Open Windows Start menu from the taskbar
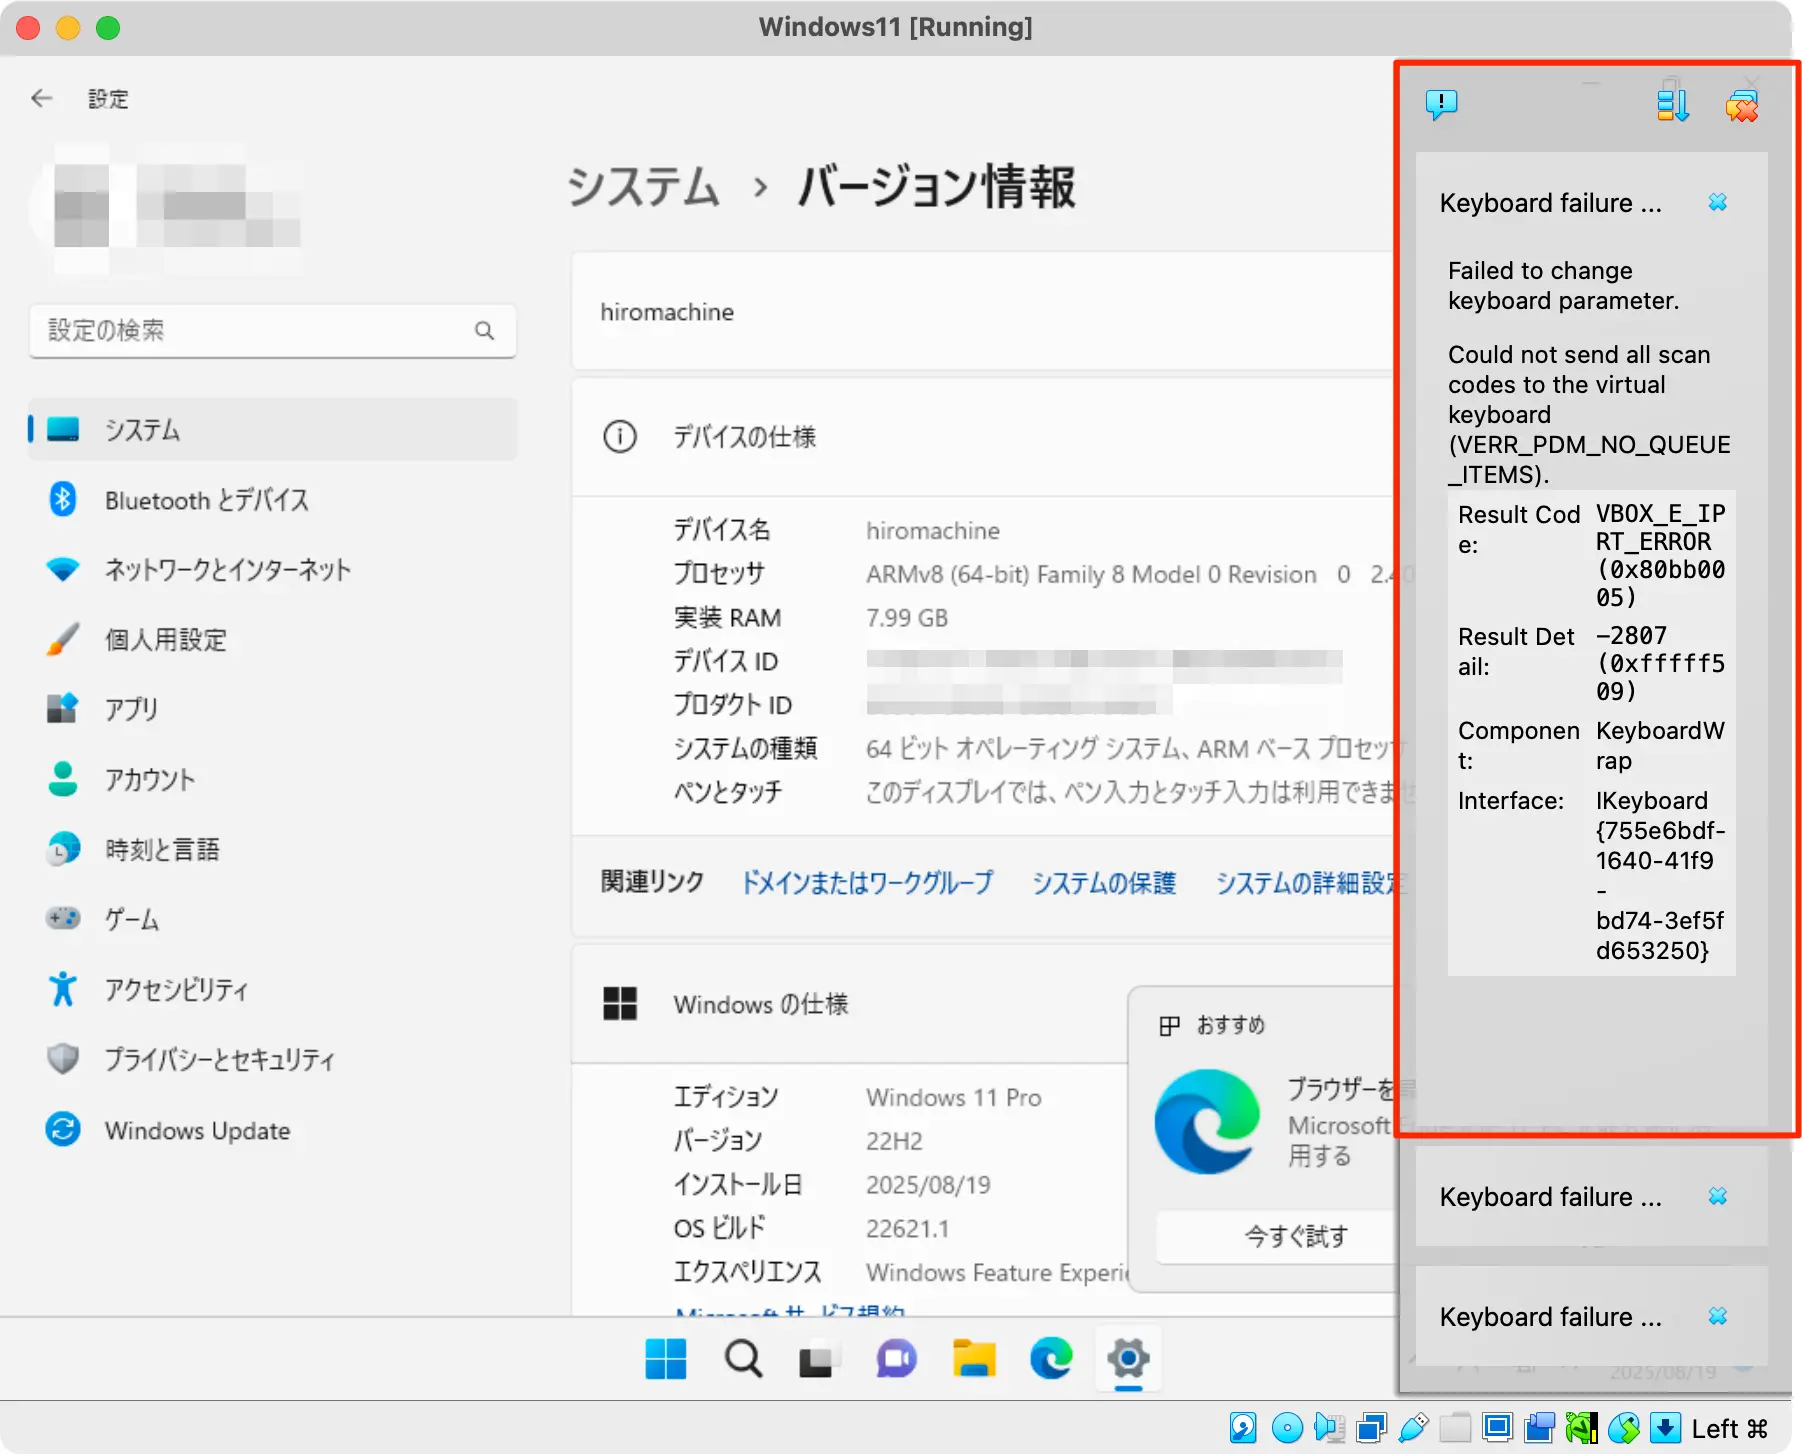Viewport: 1802px width, 1454px height. [666, 1359]
